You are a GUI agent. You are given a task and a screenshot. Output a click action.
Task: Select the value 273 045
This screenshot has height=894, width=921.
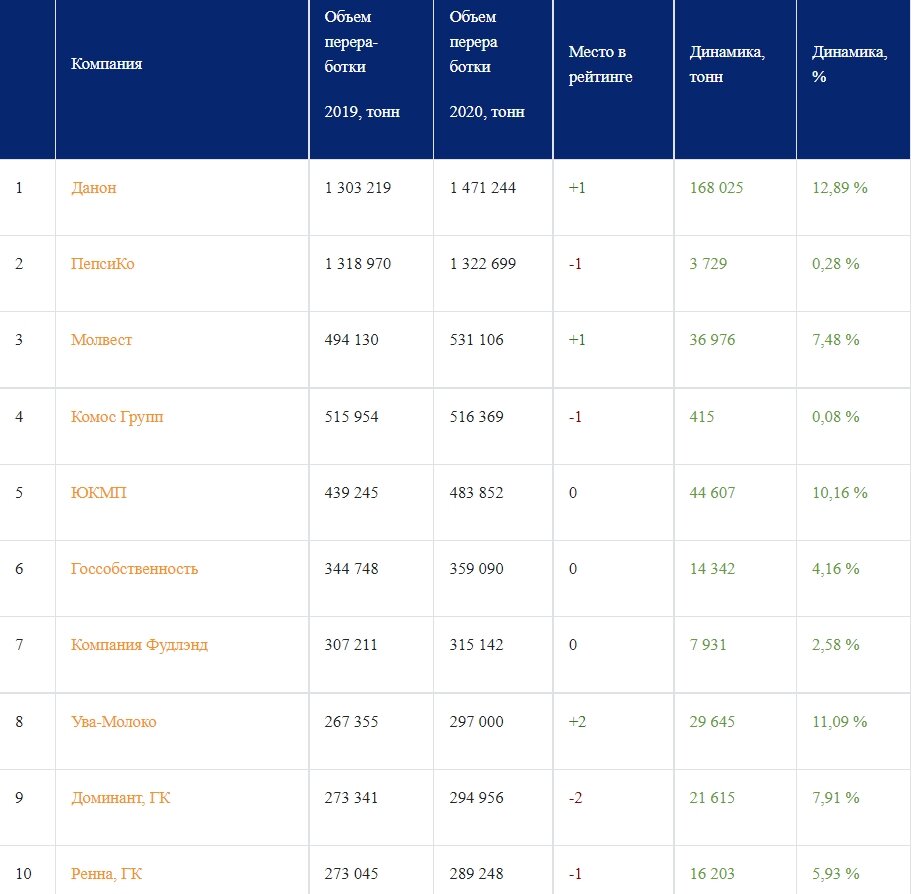(x=352, y=874)
